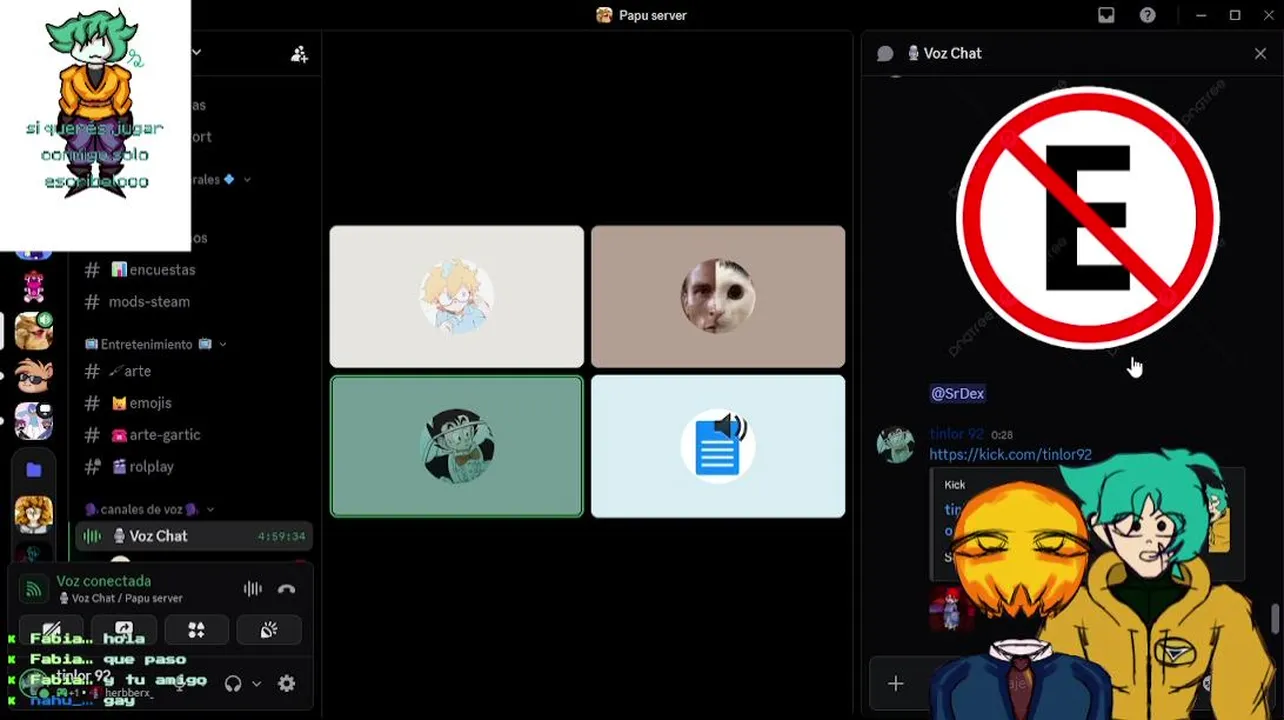Open server icon with green speaker badge

pyautogui.click(x=33, y=331)
